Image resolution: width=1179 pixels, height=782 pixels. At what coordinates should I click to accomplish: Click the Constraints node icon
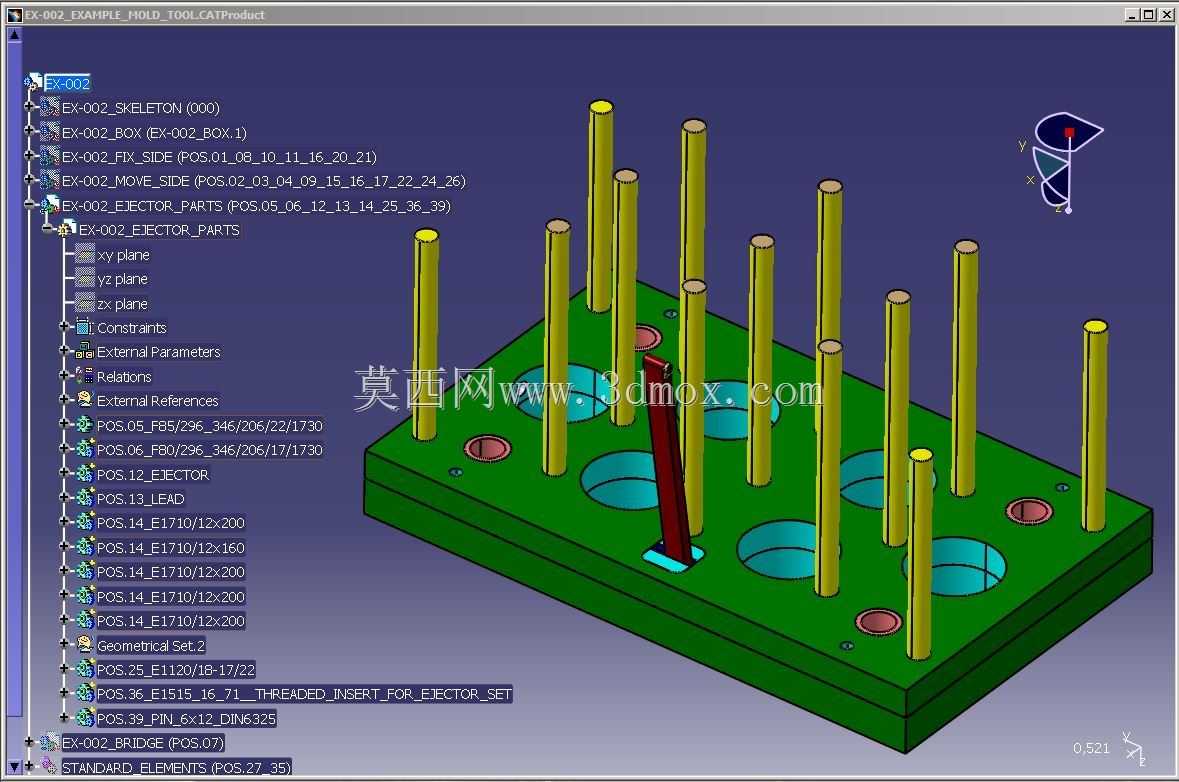click(85, 327)
